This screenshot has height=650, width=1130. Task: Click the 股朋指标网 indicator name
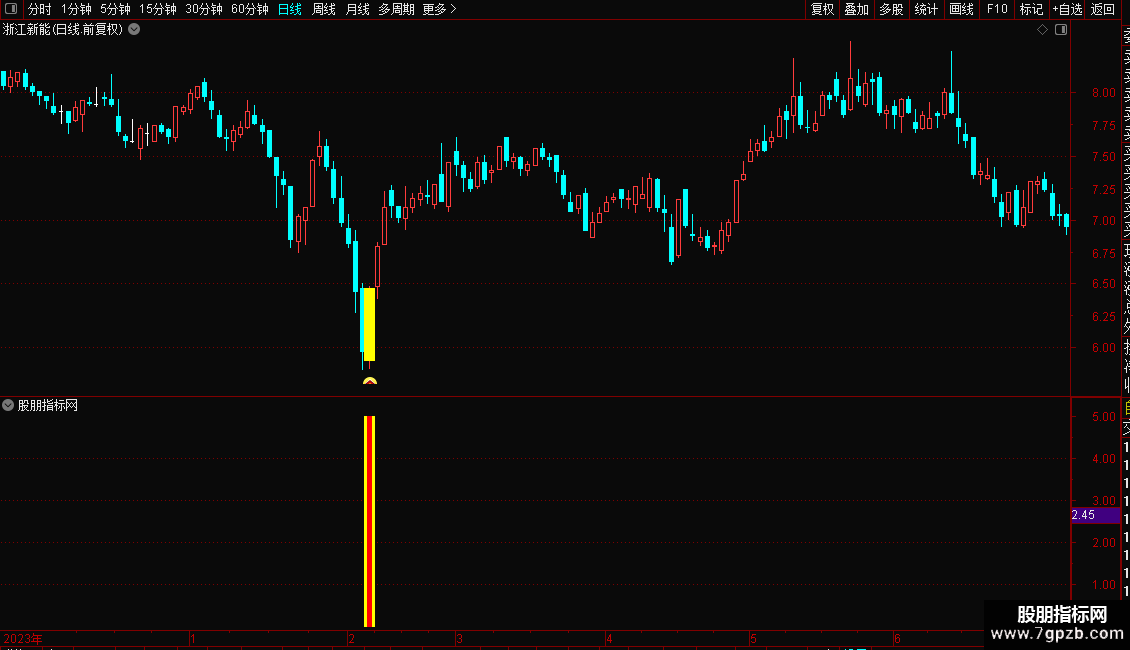tap(48, 406)
